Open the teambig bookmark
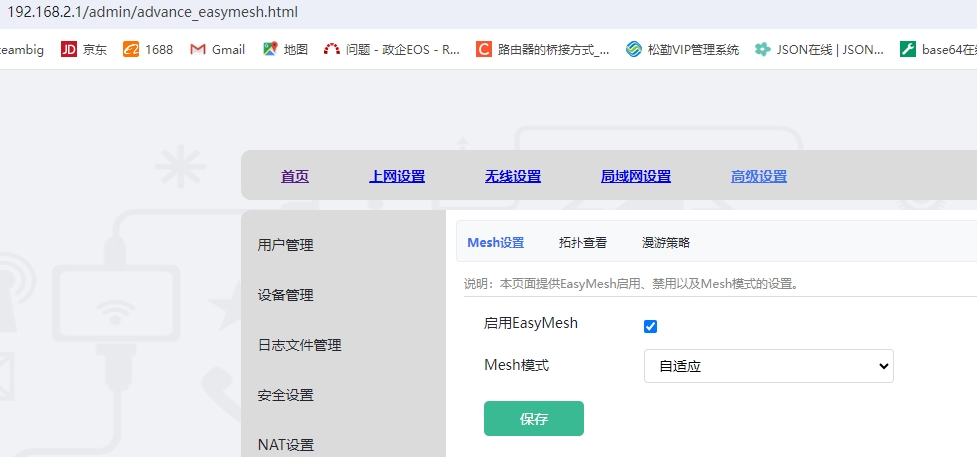Image resolution: width=977 pixels, height=457 pixels. (x=22, y=49)
